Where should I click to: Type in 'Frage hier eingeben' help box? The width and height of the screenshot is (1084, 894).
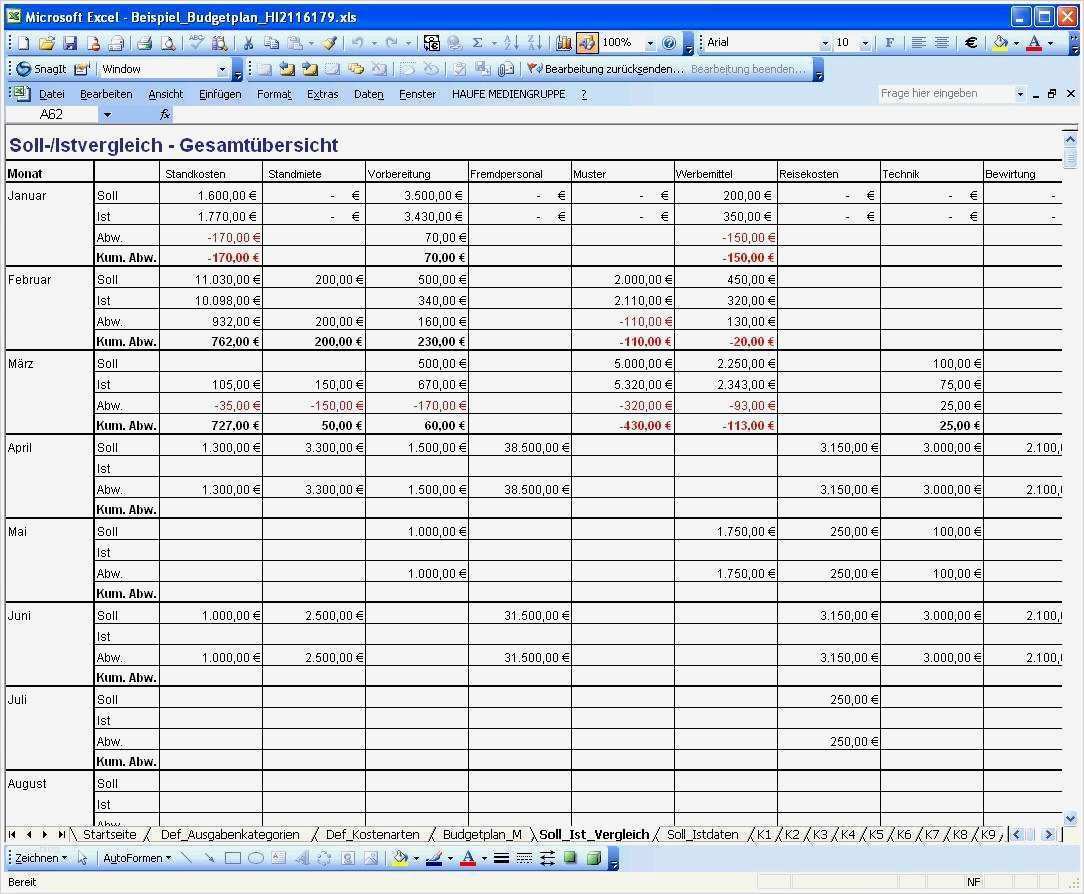[x=946, y=93]
